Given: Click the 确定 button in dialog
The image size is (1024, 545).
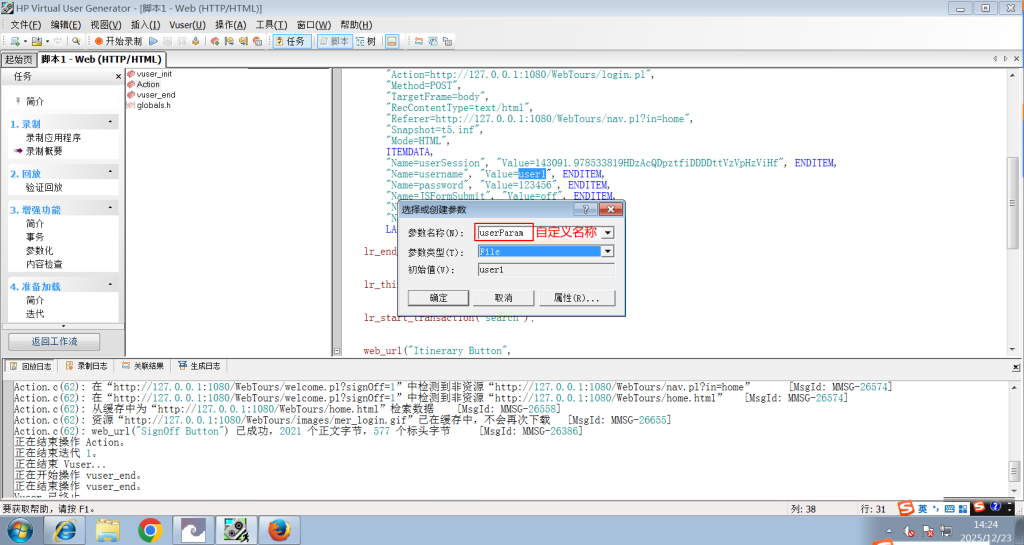Looking at the screenshot, I should pyautogui.click(x=438, y=298).
